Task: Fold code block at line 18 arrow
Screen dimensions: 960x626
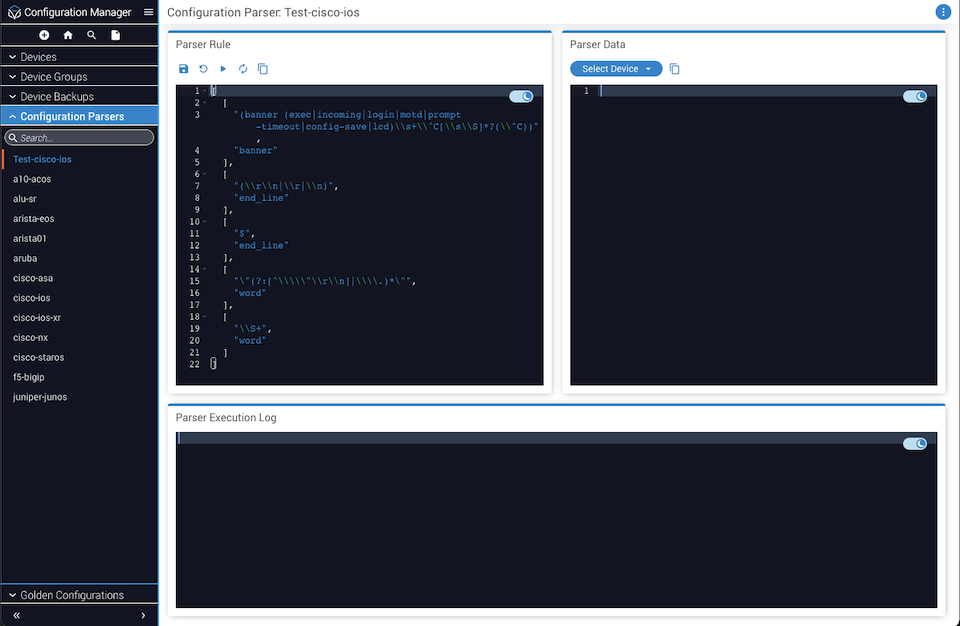Action: click(204, 317)
